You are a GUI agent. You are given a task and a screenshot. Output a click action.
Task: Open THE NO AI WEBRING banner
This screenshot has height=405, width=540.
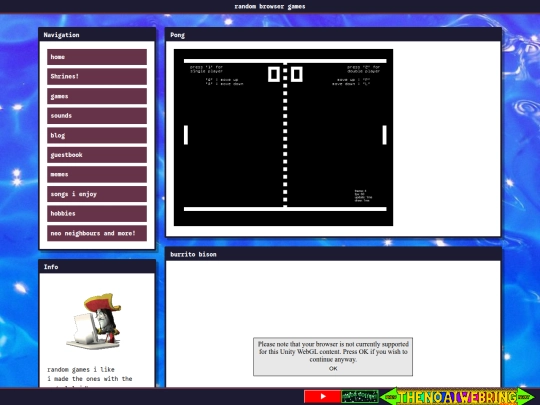pos(457,396)
